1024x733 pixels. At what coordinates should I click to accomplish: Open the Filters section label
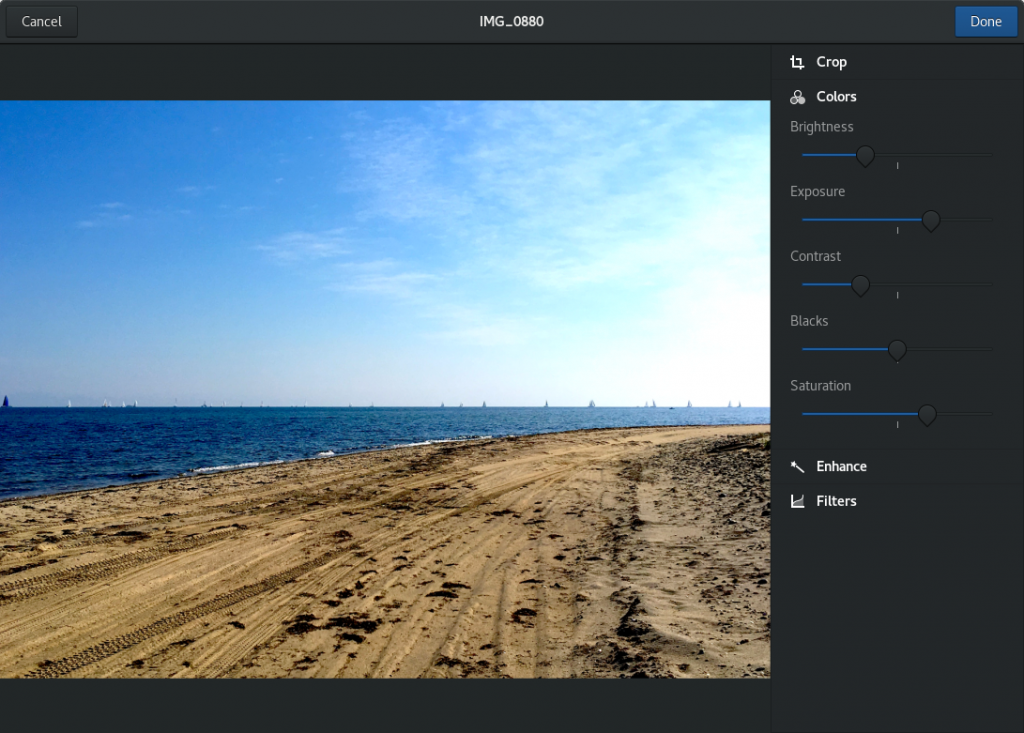click(x=836, y=501)
